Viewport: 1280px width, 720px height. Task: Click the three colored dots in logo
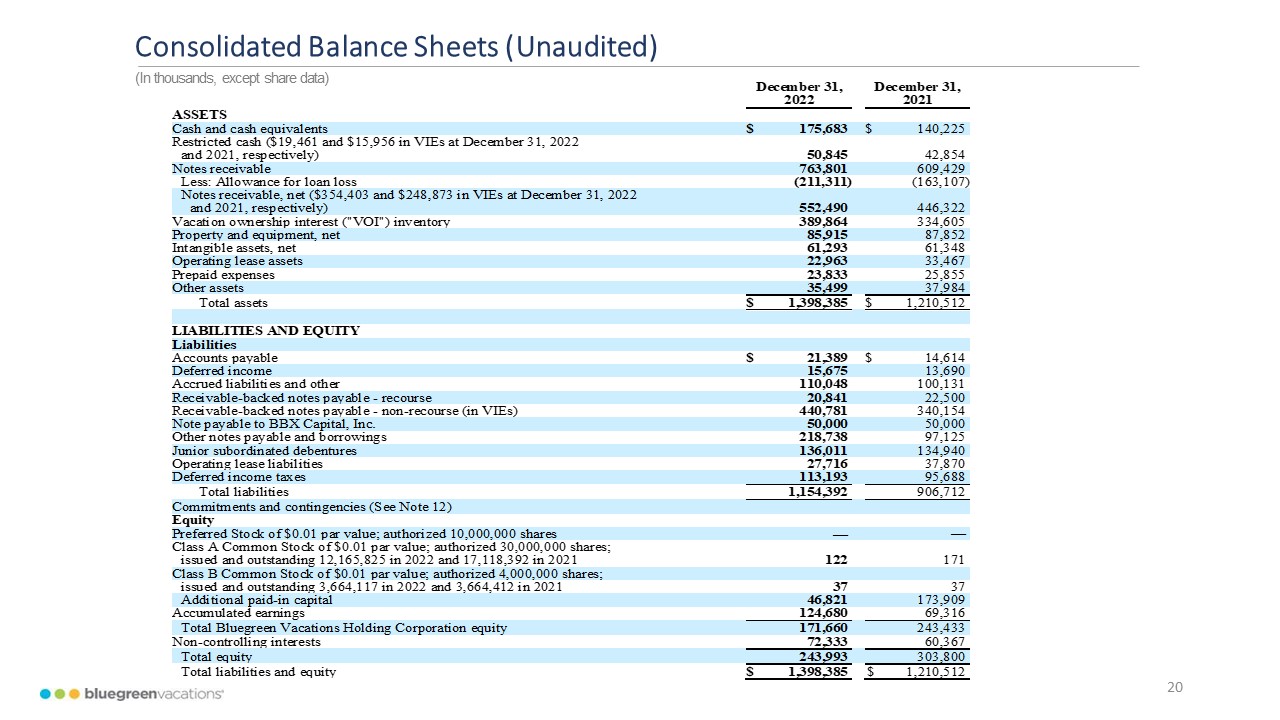(x=60, y=694)
